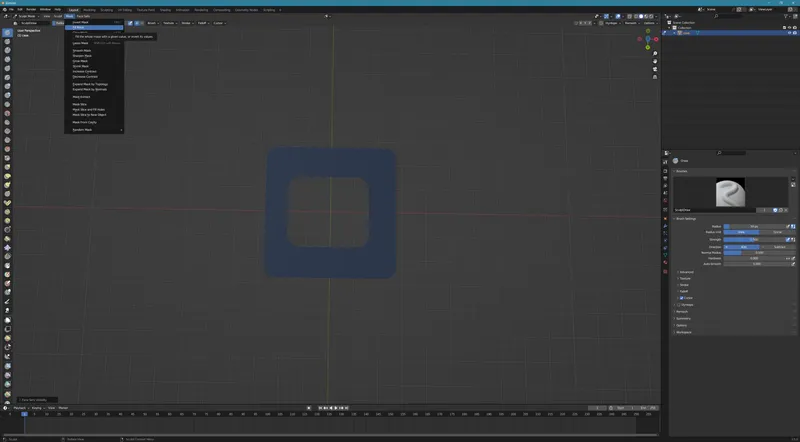Select the Clay brush tool

(7, 51)
